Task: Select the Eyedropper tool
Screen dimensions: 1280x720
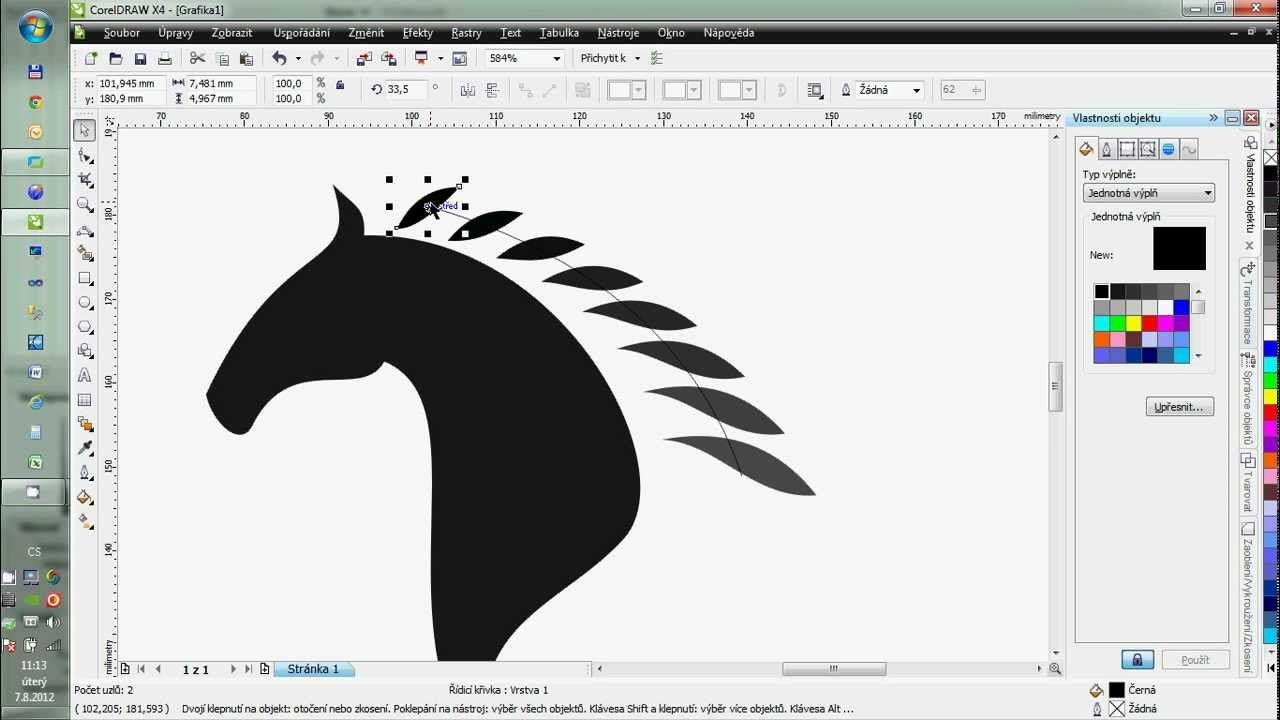Action: (x=85, y=448)
